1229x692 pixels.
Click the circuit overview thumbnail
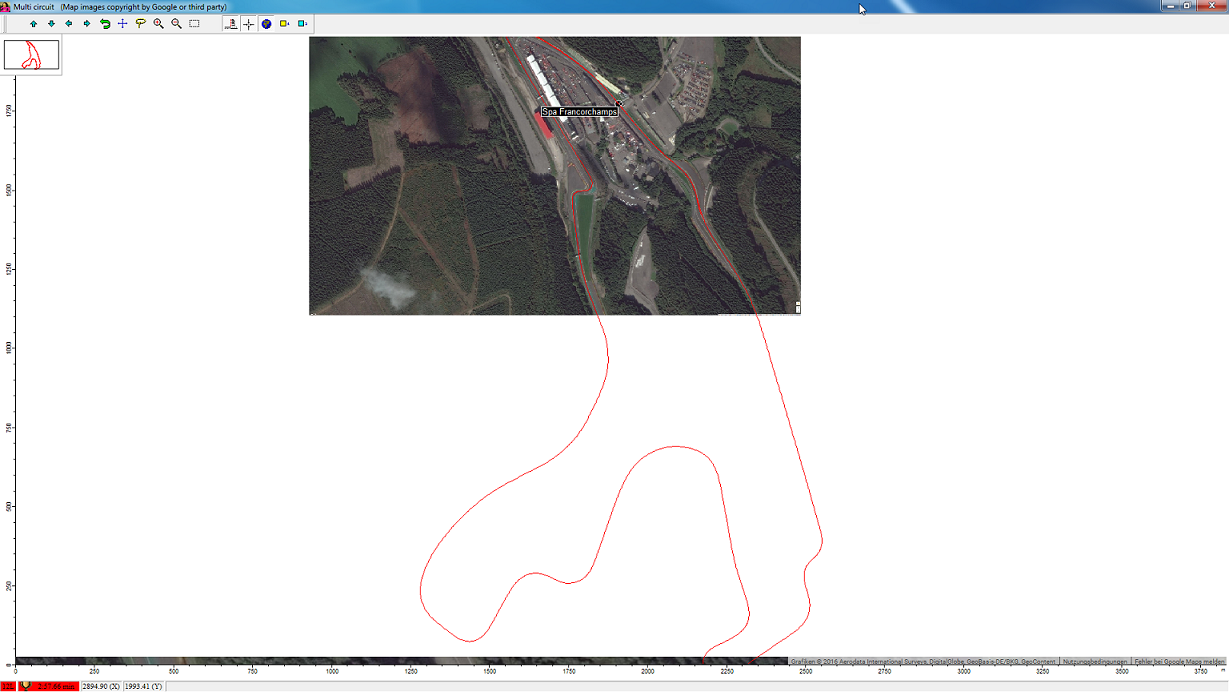(31, 55)
